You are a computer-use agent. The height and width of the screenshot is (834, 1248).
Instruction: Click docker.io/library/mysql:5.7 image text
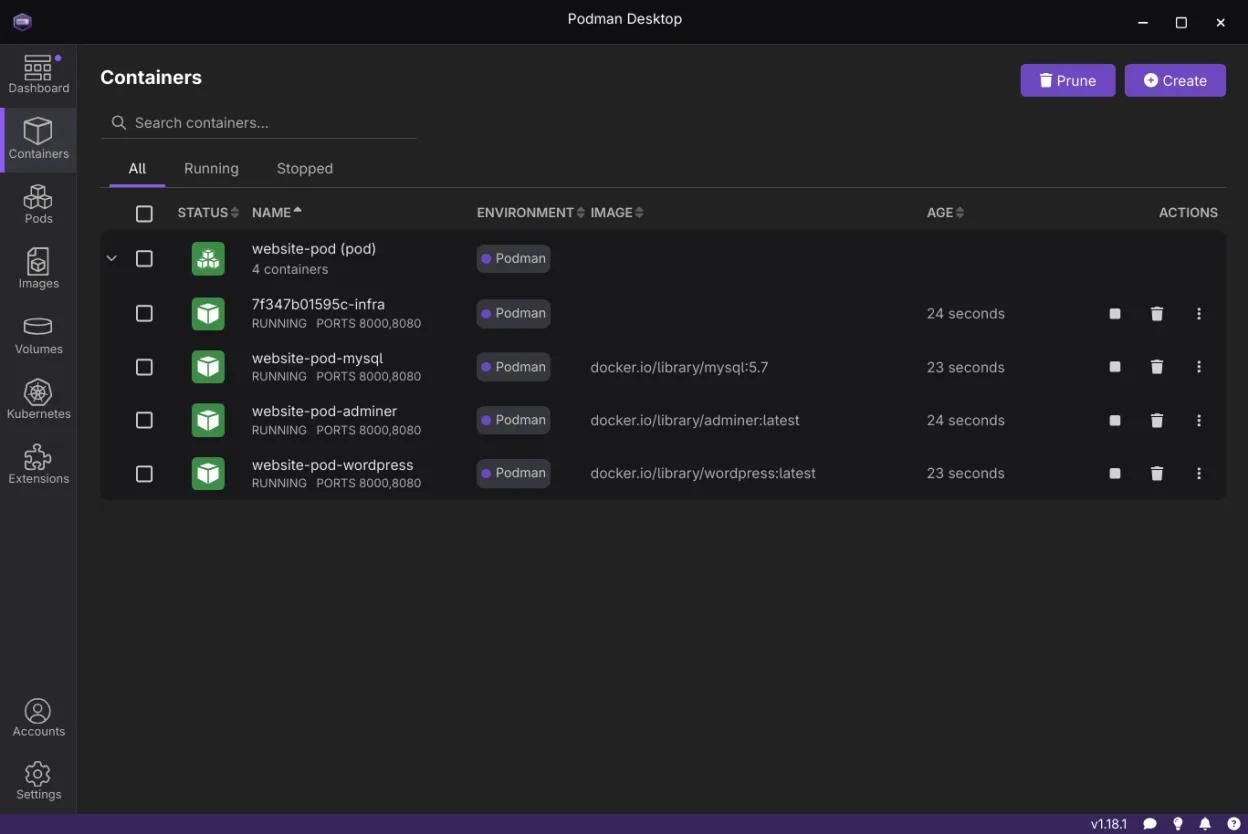point(679,367)
